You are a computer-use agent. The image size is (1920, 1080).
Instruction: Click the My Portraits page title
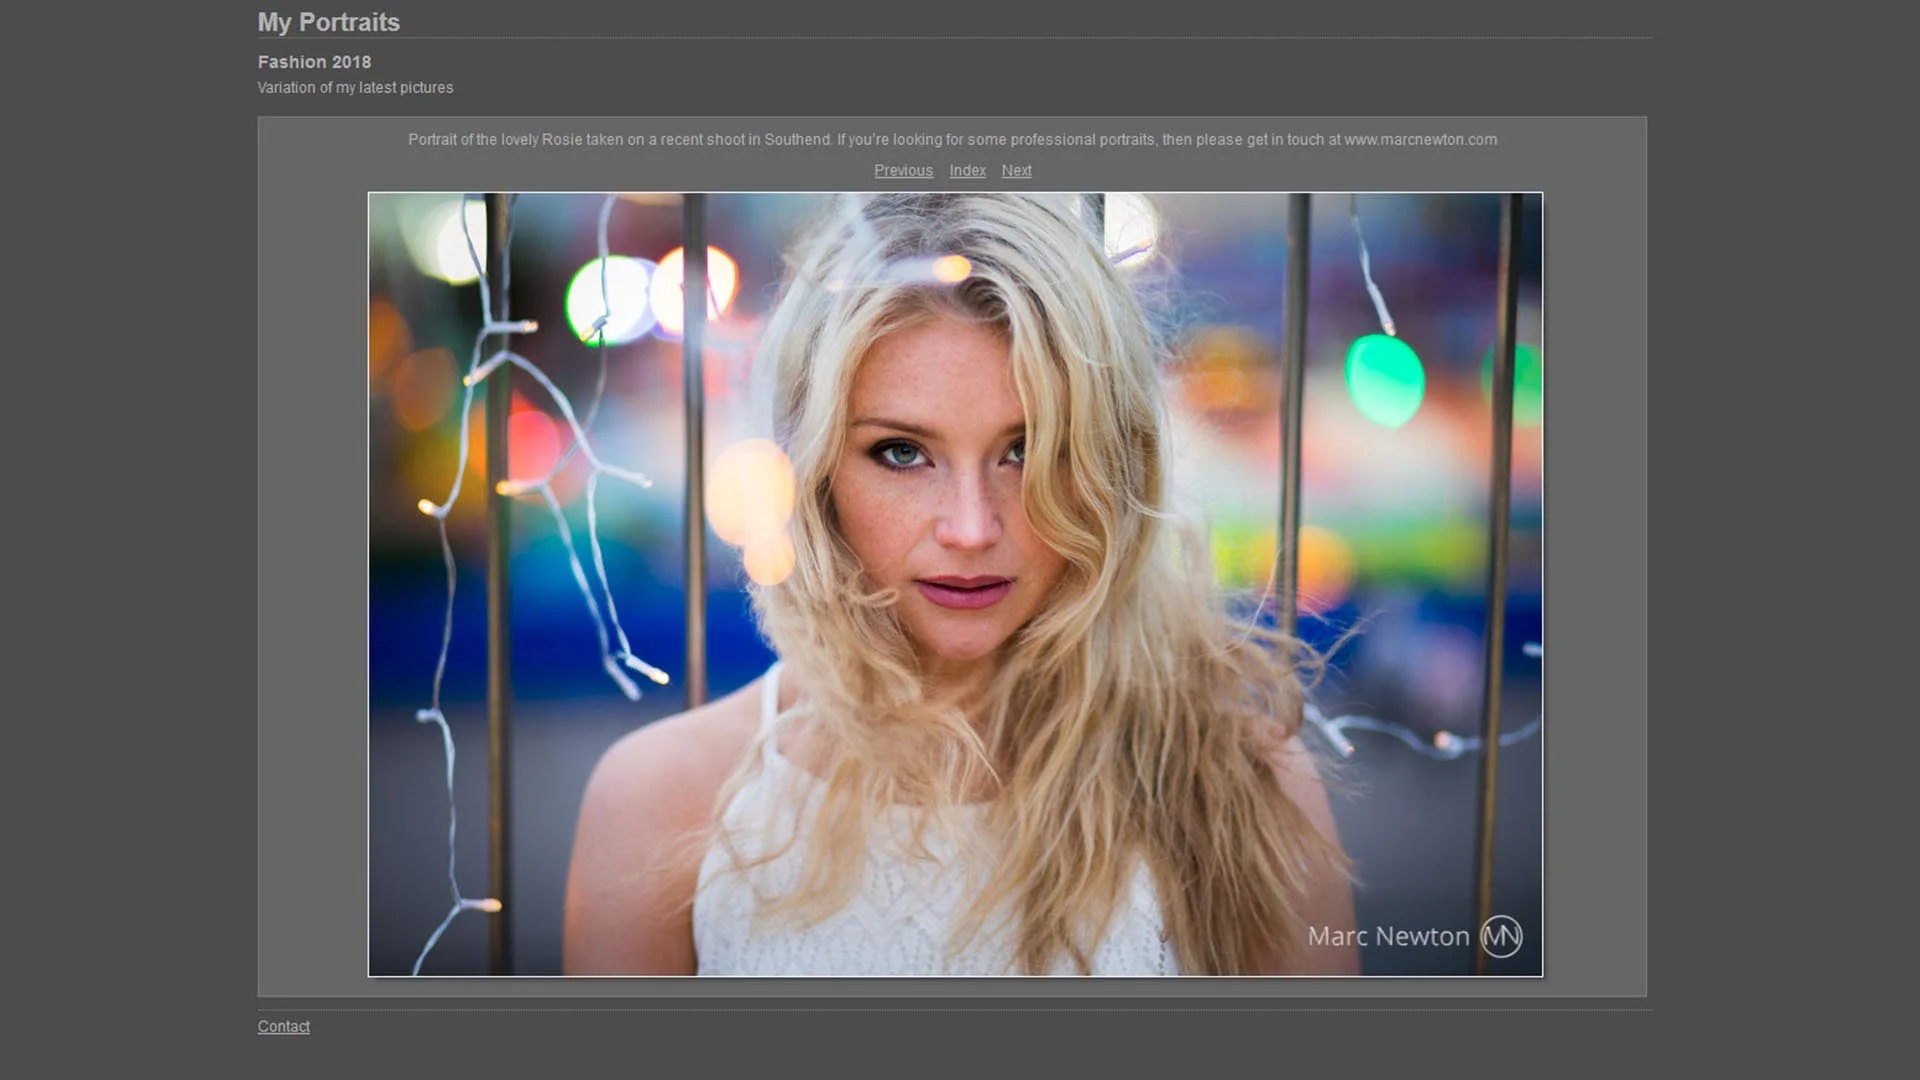pos(328,22)
